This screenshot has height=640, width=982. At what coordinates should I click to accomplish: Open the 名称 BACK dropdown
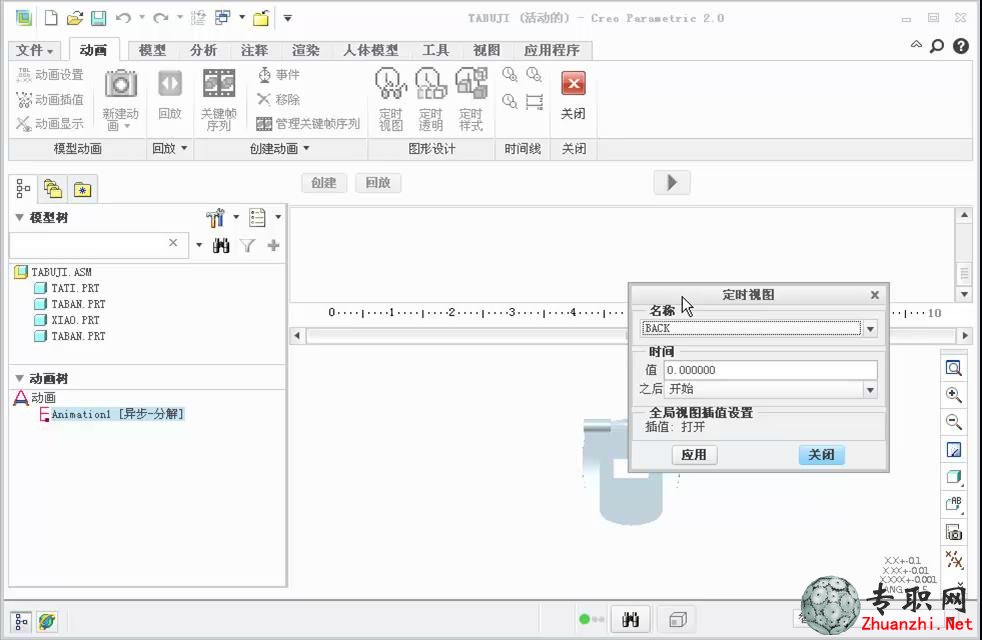click(871, 329)
